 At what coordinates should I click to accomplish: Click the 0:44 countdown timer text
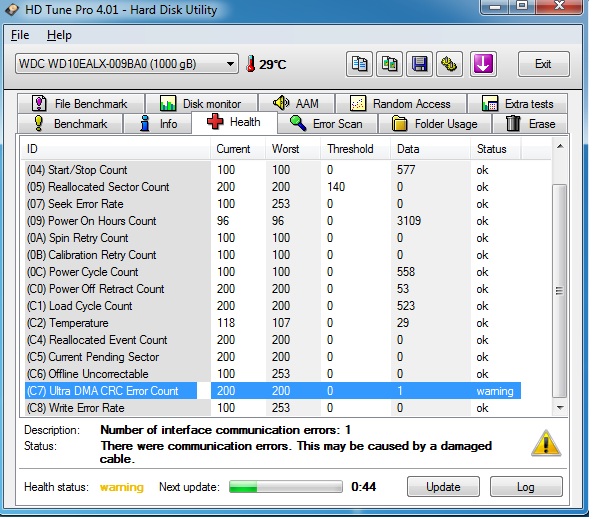coord(364,487)
